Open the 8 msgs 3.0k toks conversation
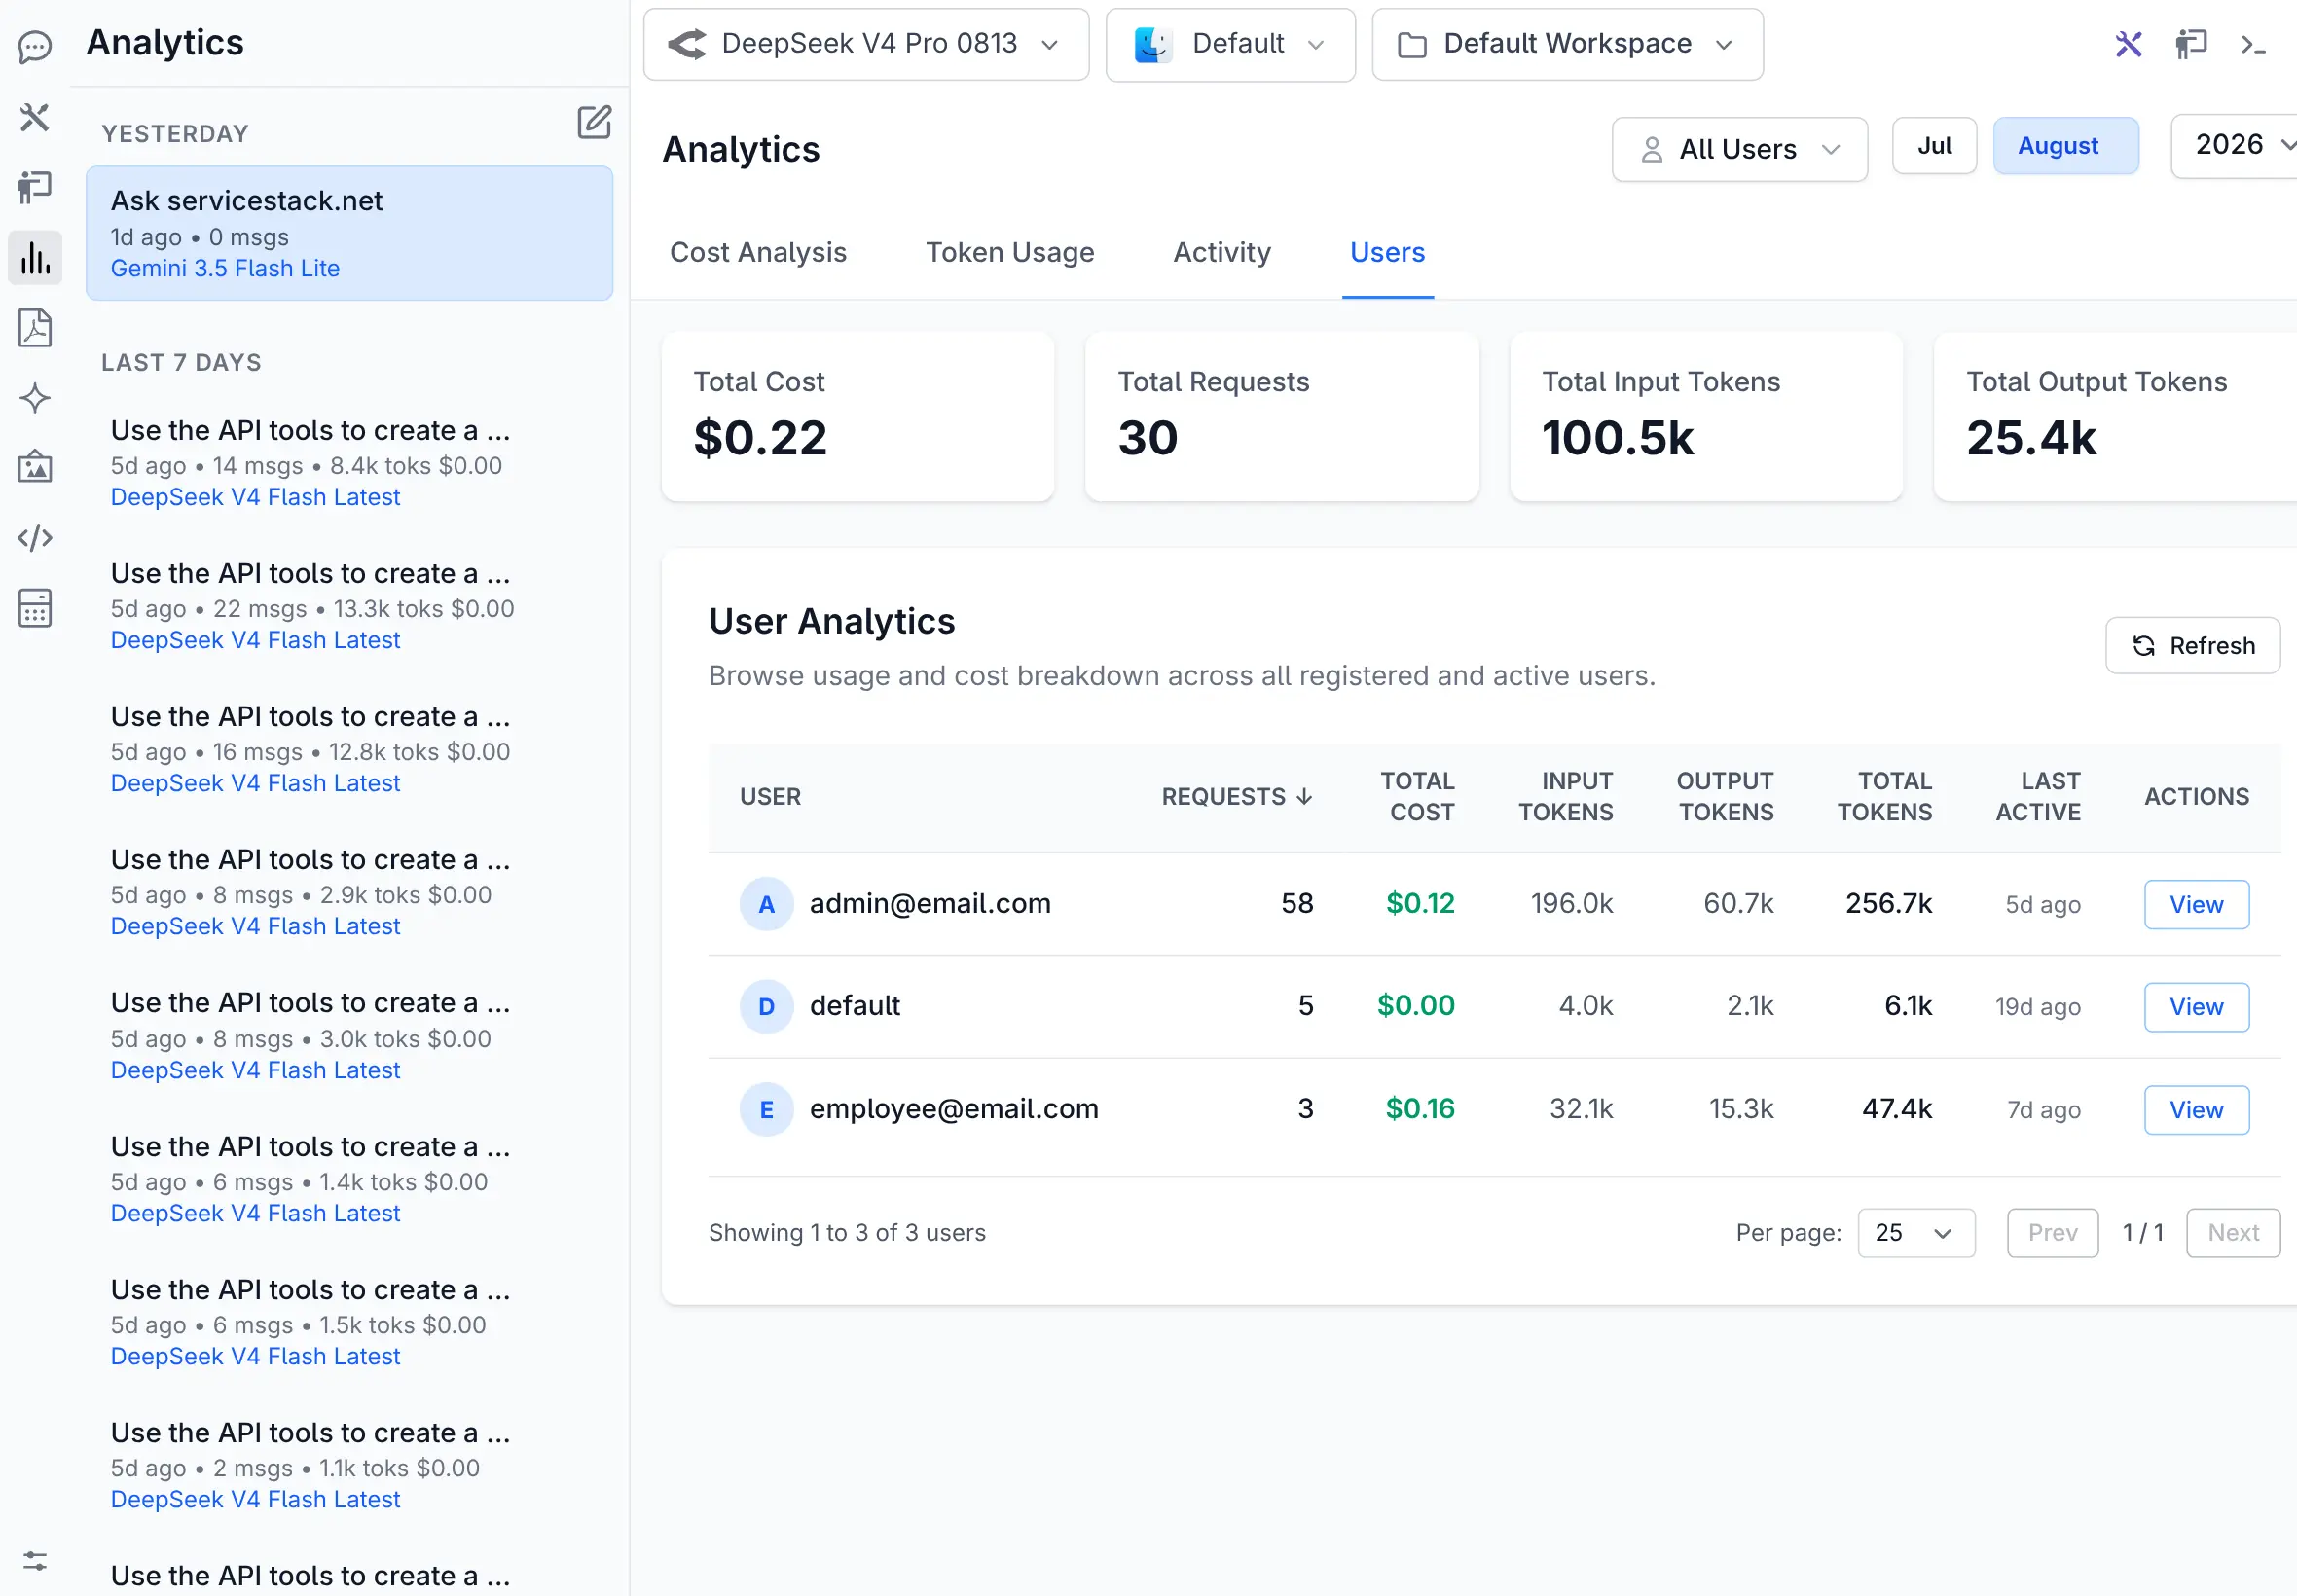The height and width of the screenshot is (1596, 2297). 349,1035
